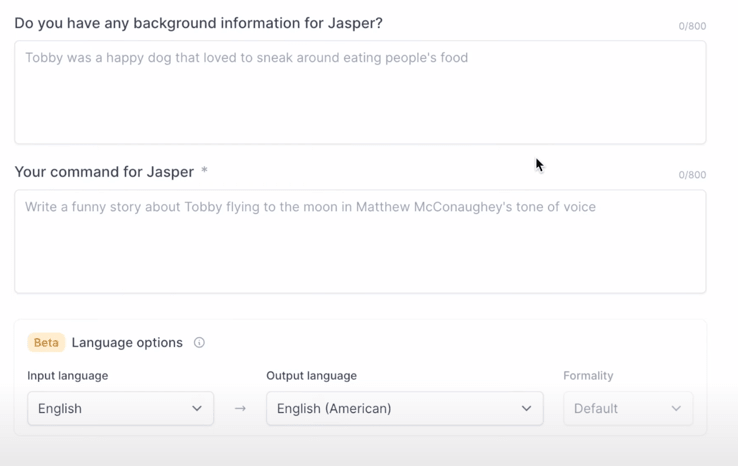Click the chevron in the Formality box
Image resolution: width=738 pixels, height=466 pixels.
pos(676,408)
